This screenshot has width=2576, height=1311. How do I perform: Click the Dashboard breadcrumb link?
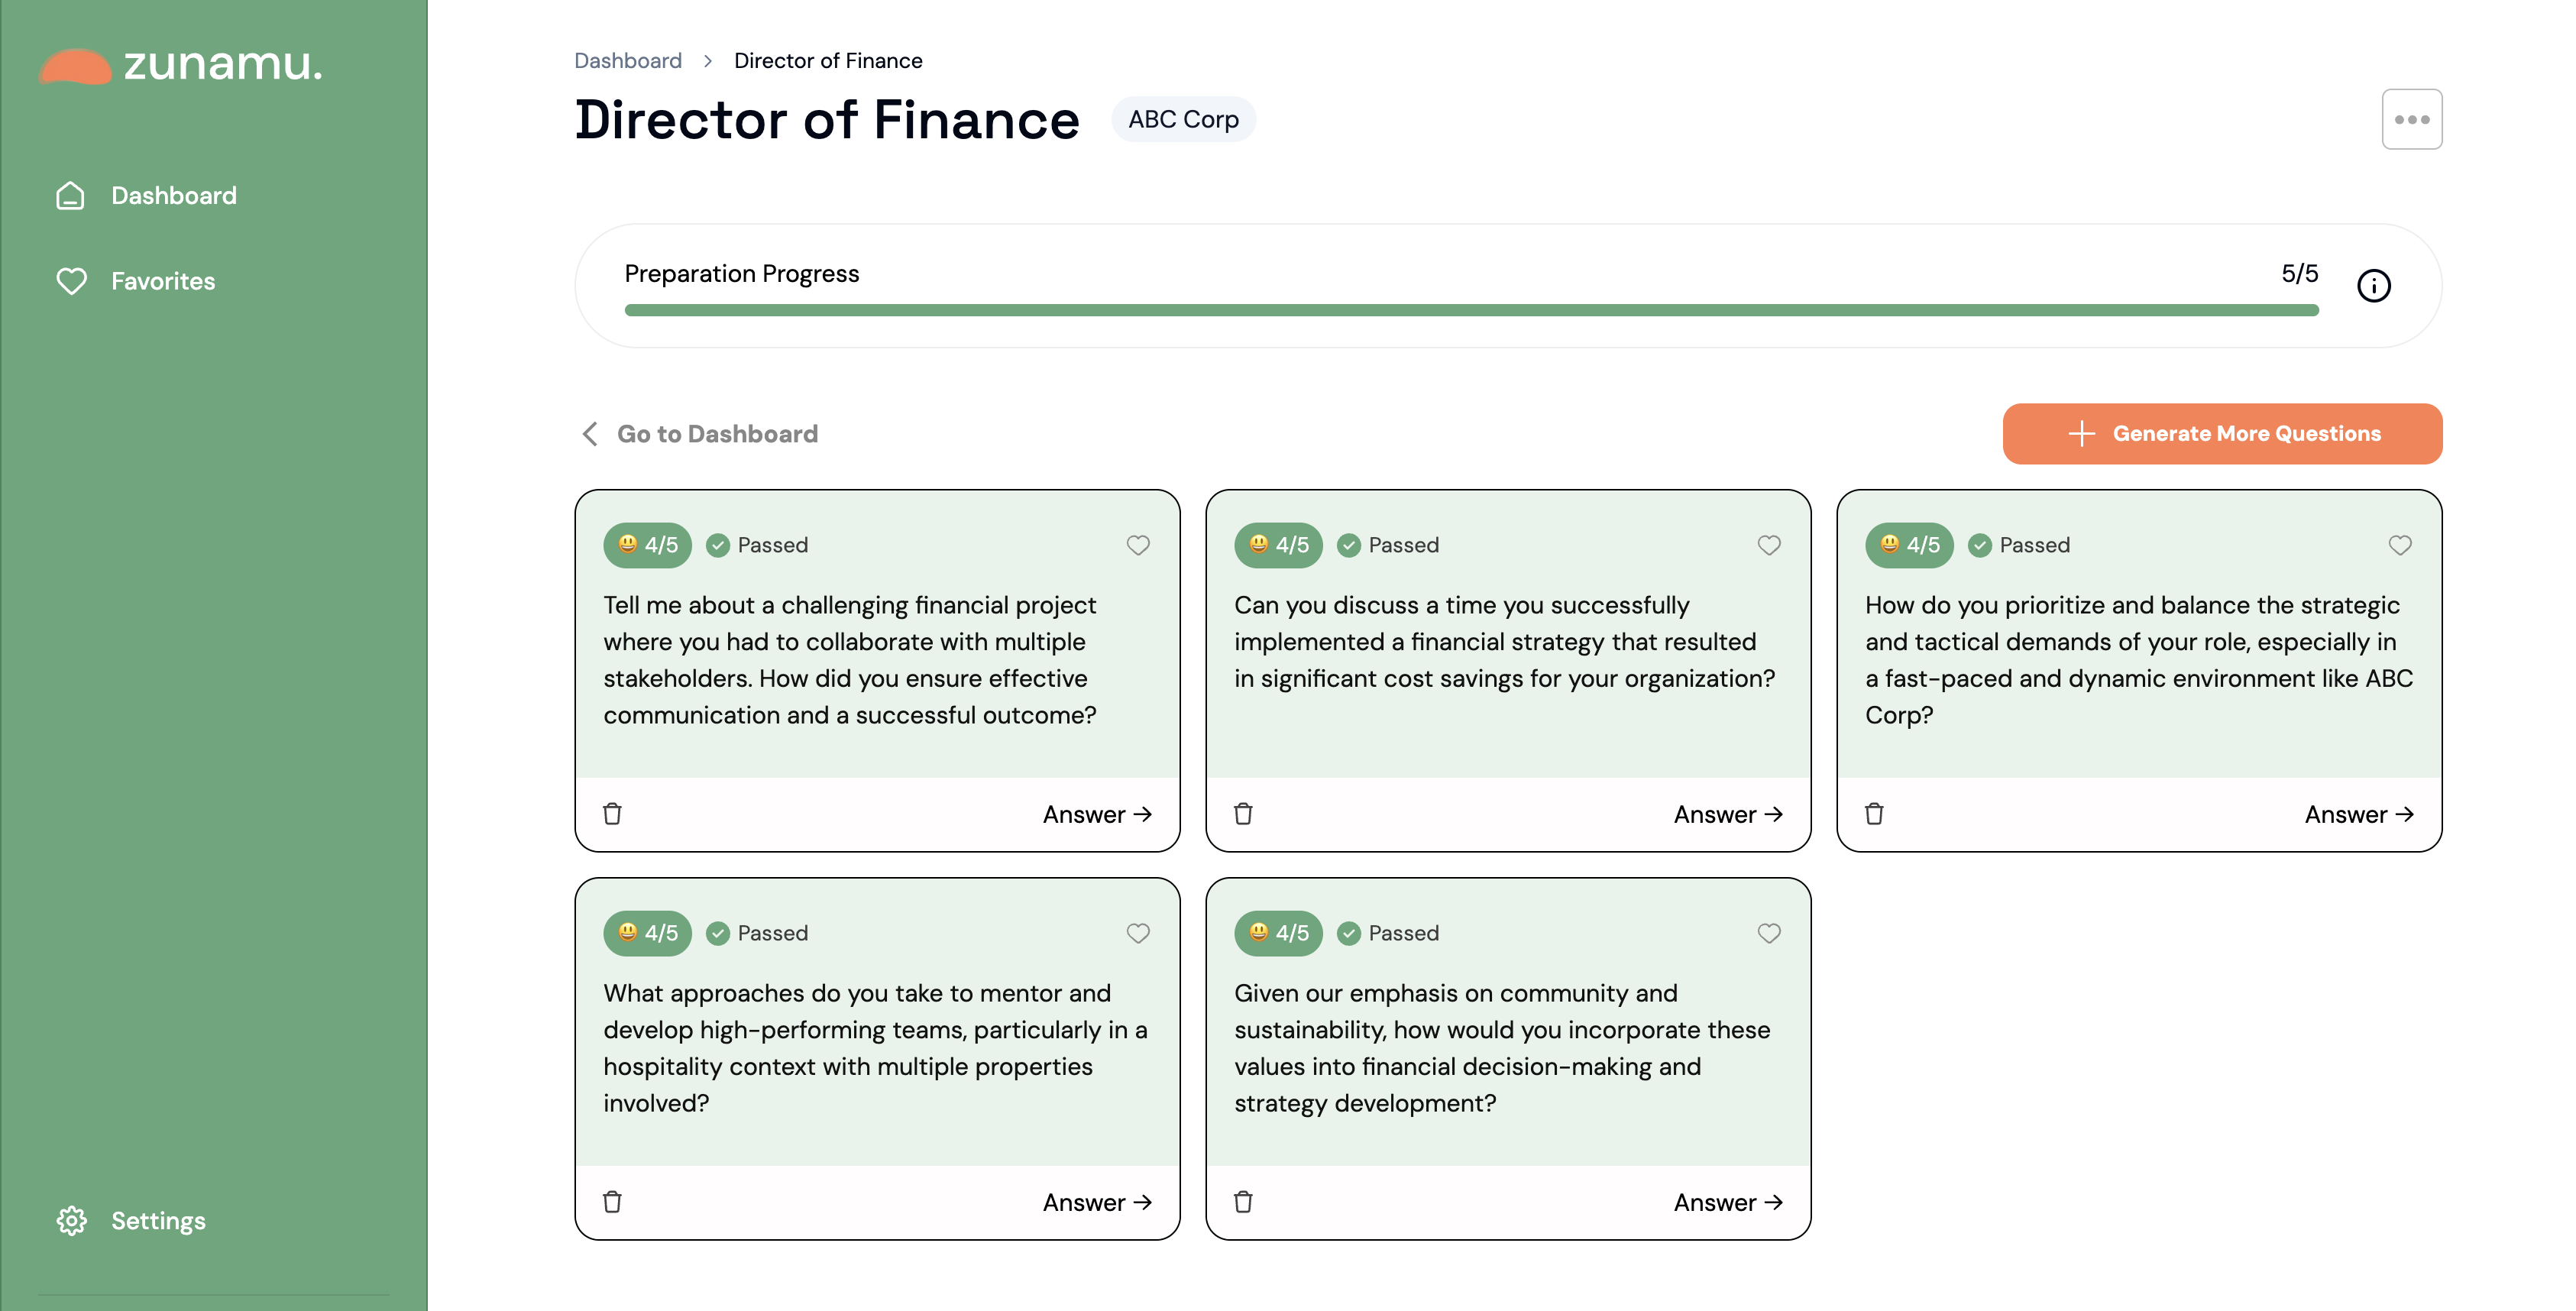[x=627, y=61]
